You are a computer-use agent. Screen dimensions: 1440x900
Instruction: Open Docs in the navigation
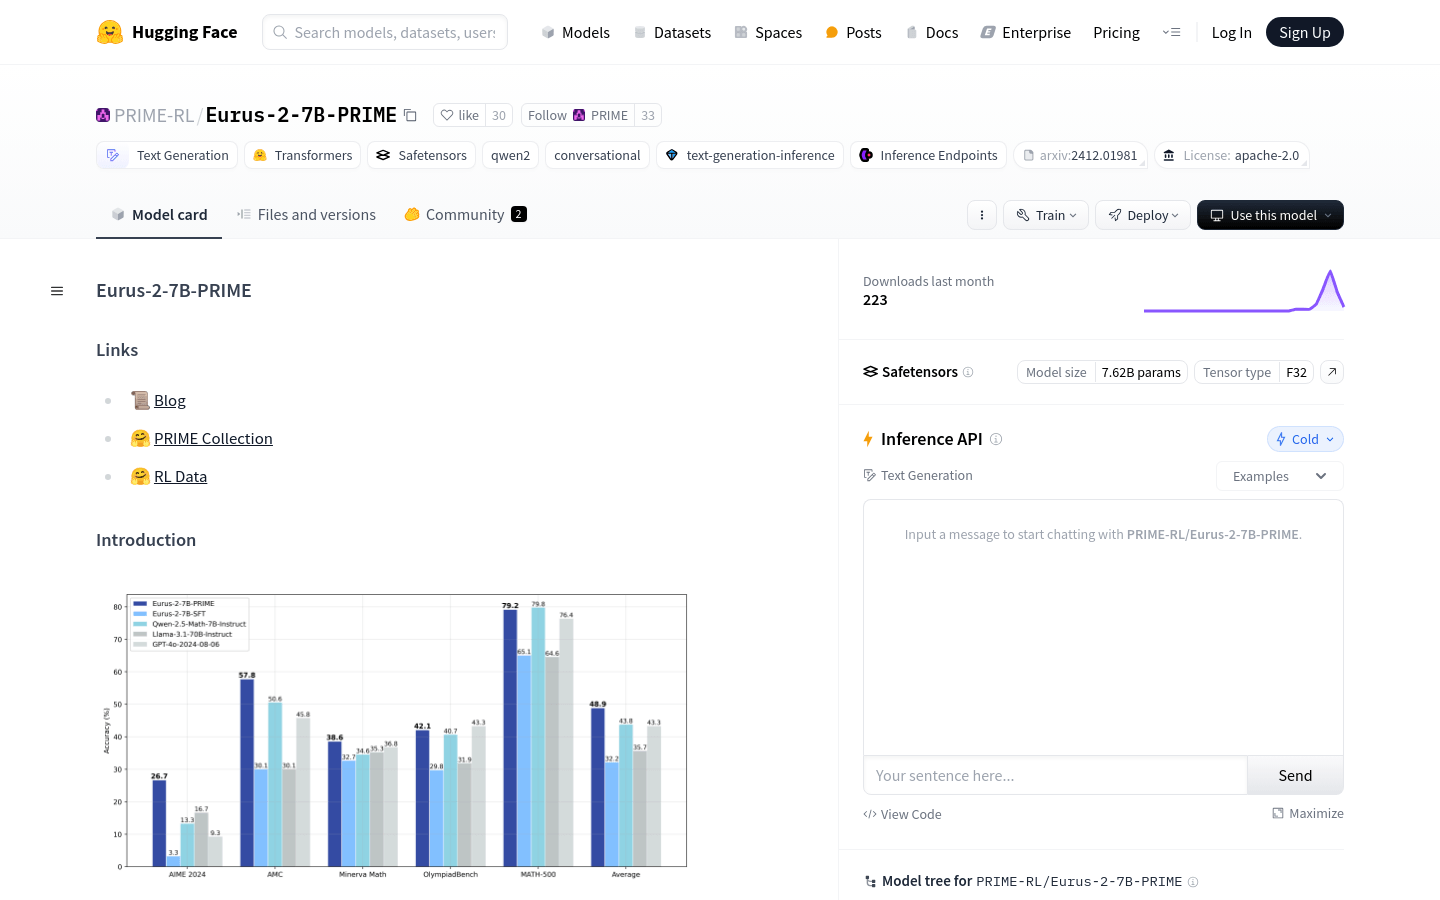932,32
